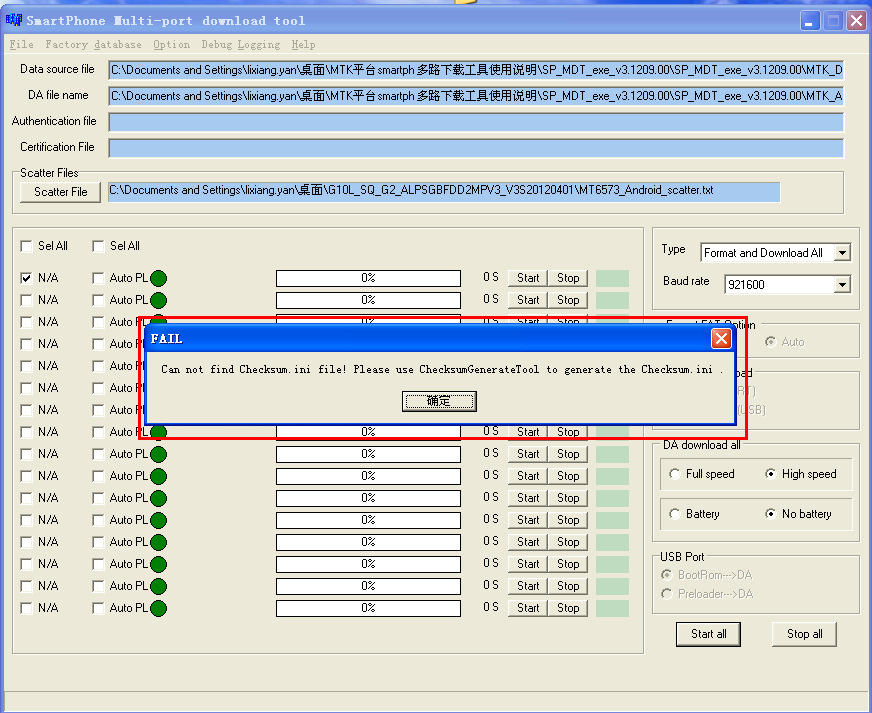Click the 0% progress bar in the second row
Viewport: 872px width, 713px height.
click(x=368, y=300)
